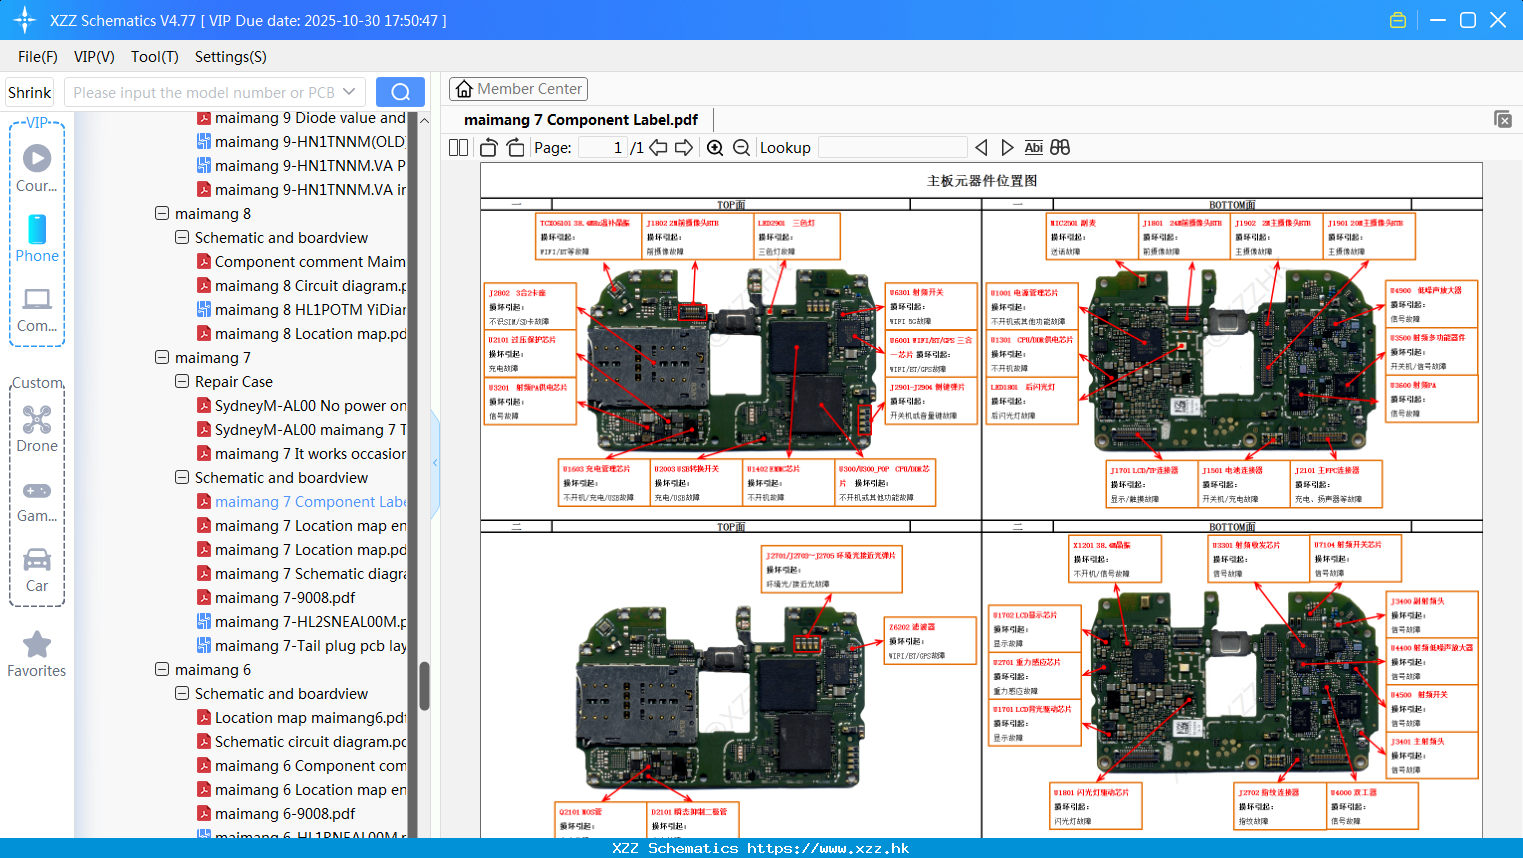Open the Settings(S) menu
1523x858 pixels.
click(231, 57)
